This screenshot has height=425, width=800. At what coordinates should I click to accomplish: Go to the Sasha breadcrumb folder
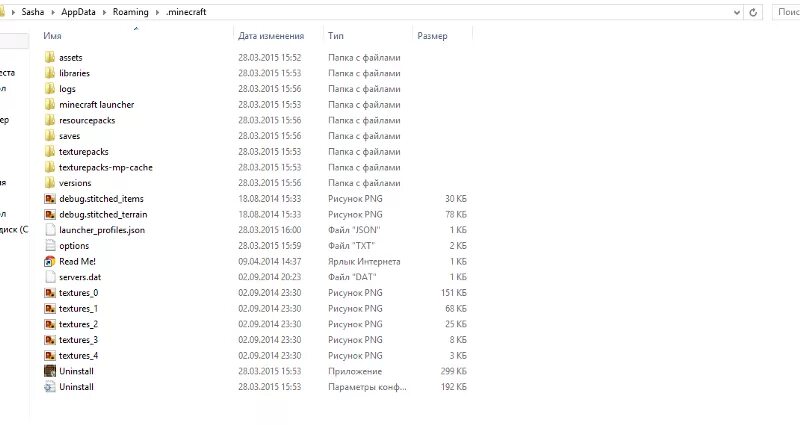(x=33, y=12)
